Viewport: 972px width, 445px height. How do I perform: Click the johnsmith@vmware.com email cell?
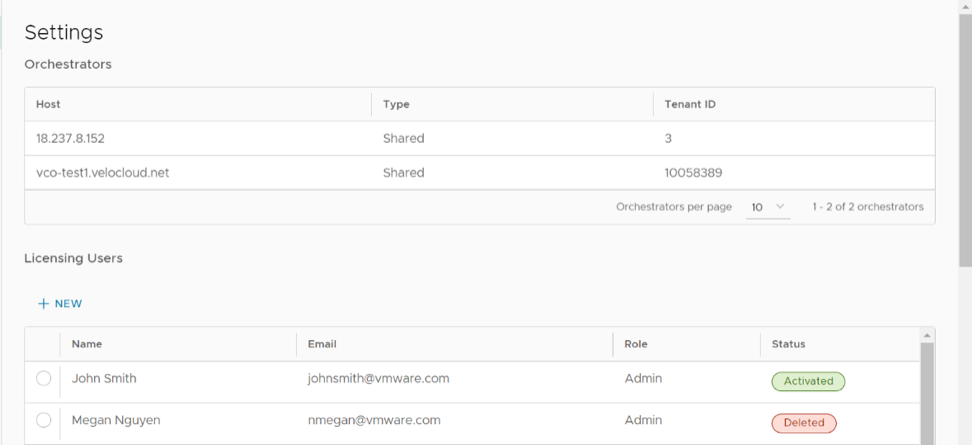pyautogui.click(x=378, y=379)
